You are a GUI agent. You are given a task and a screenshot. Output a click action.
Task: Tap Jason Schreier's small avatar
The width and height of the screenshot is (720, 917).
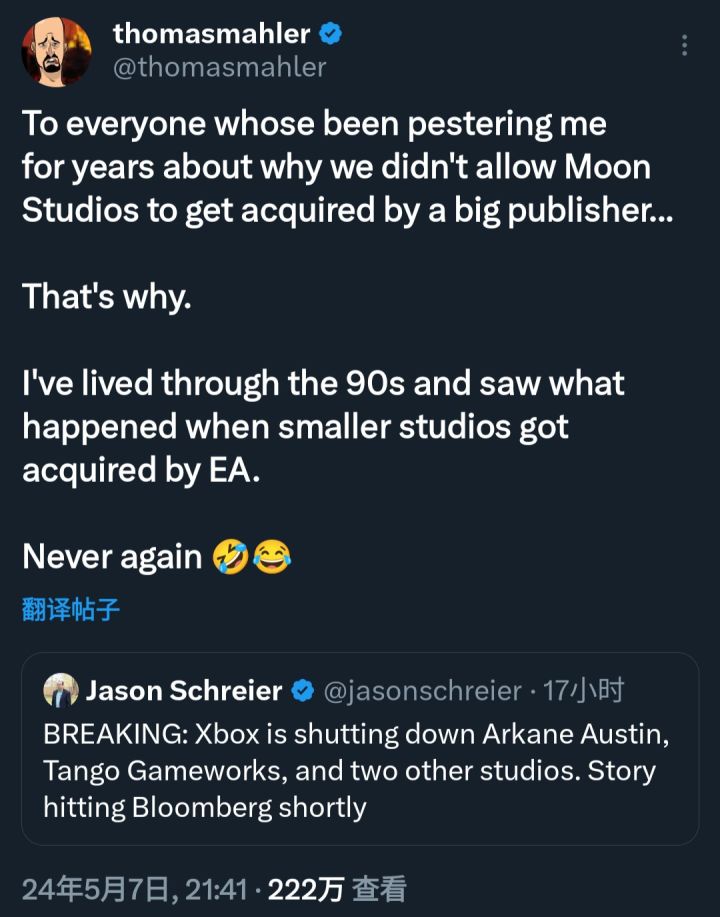pos(61,690)
